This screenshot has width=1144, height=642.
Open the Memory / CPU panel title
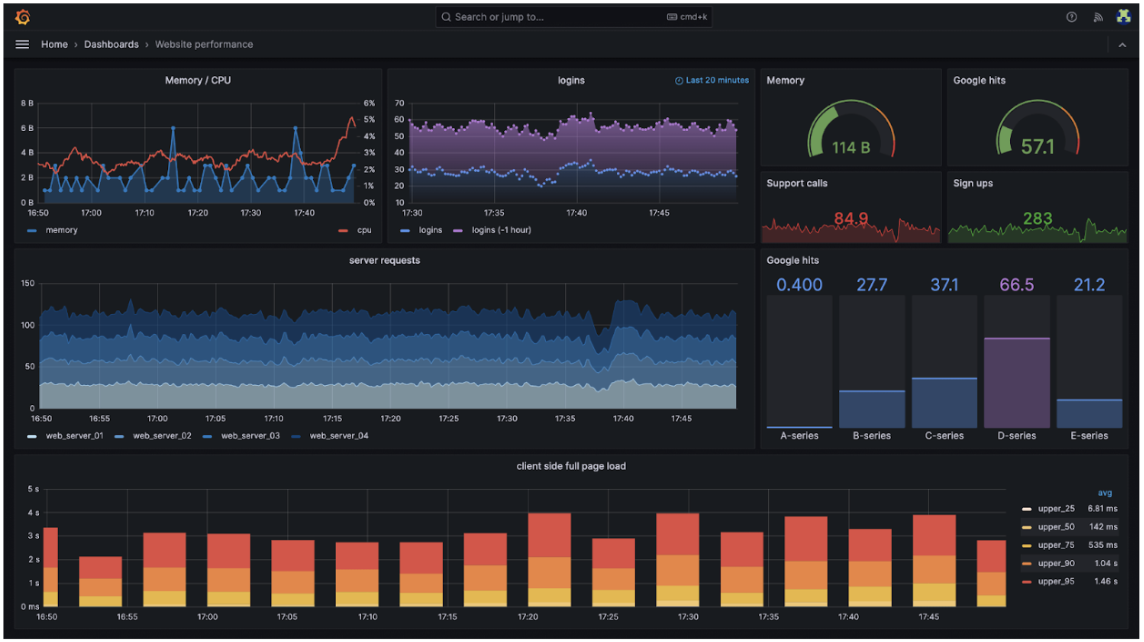(x=198, y=80)
